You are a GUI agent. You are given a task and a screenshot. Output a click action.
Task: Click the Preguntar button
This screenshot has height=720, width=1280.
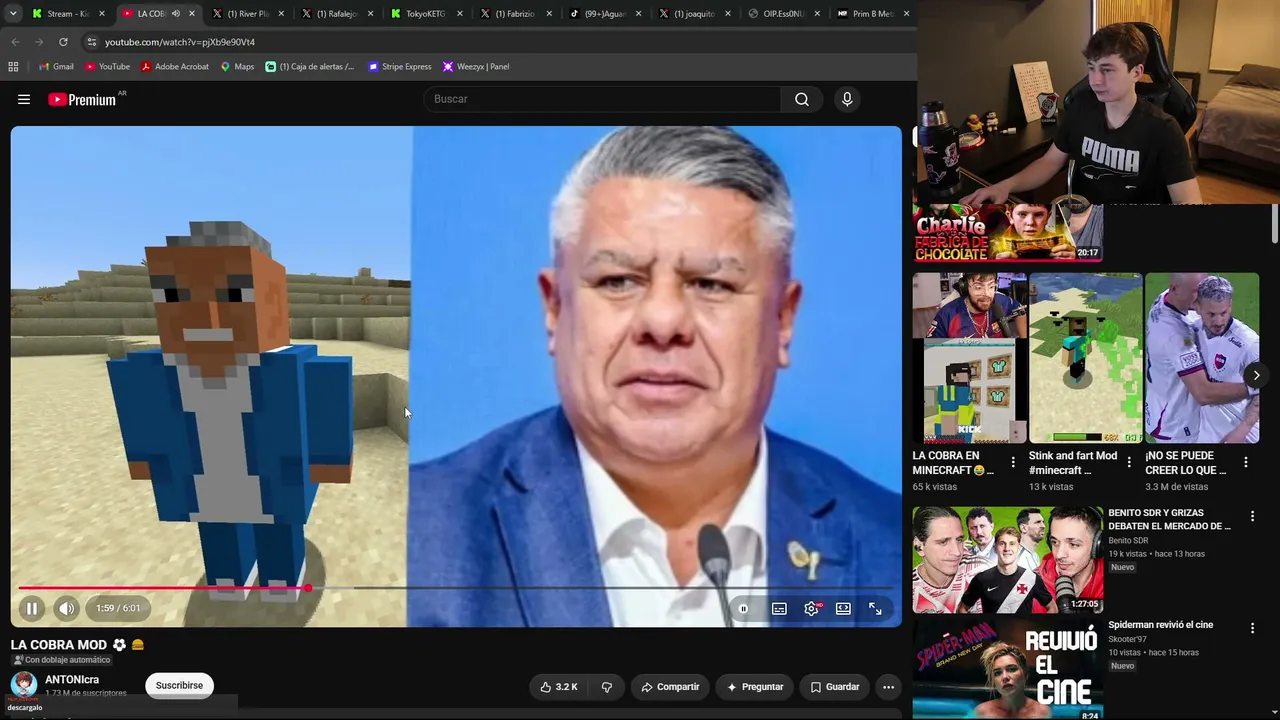[x=755, y=687]
